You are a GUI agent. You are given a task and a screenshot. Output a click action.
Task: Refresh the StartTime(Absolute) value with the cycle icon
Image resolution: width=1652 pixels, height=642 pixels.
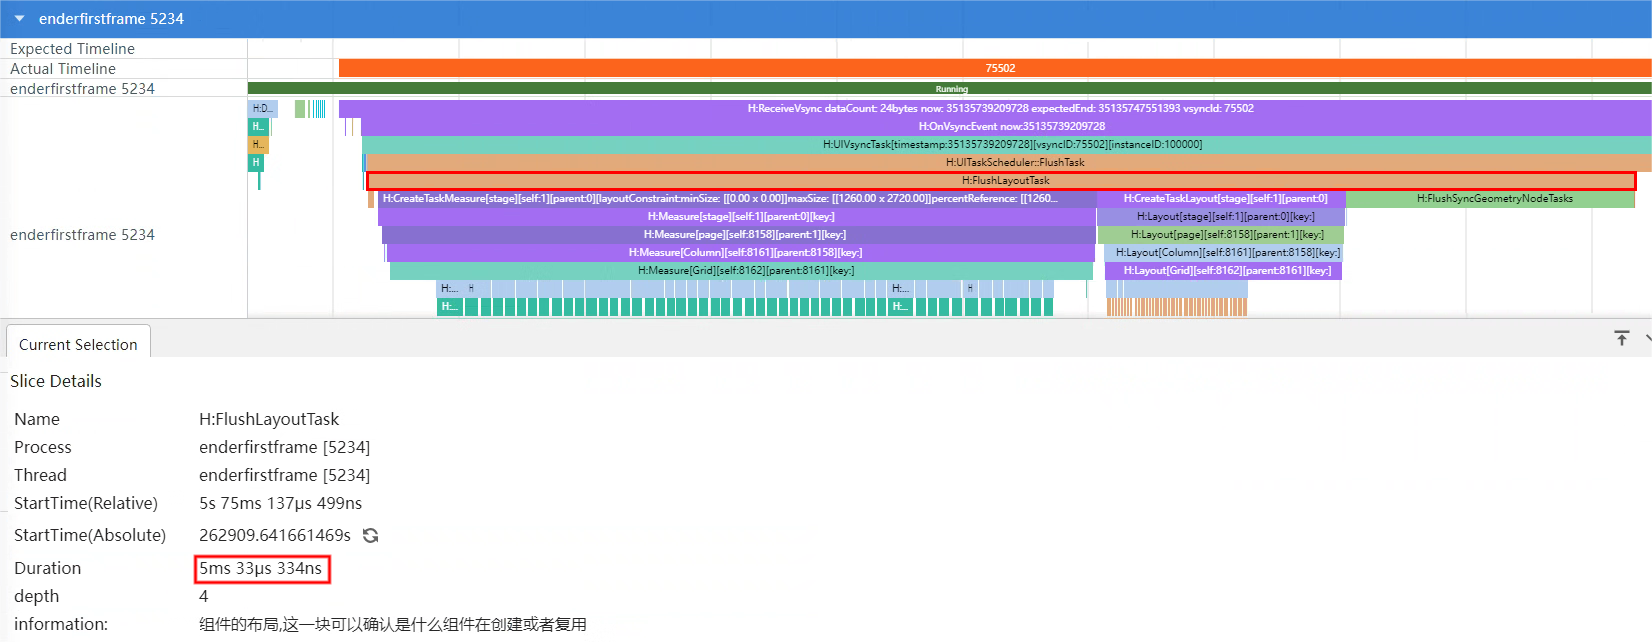[371, 535]
